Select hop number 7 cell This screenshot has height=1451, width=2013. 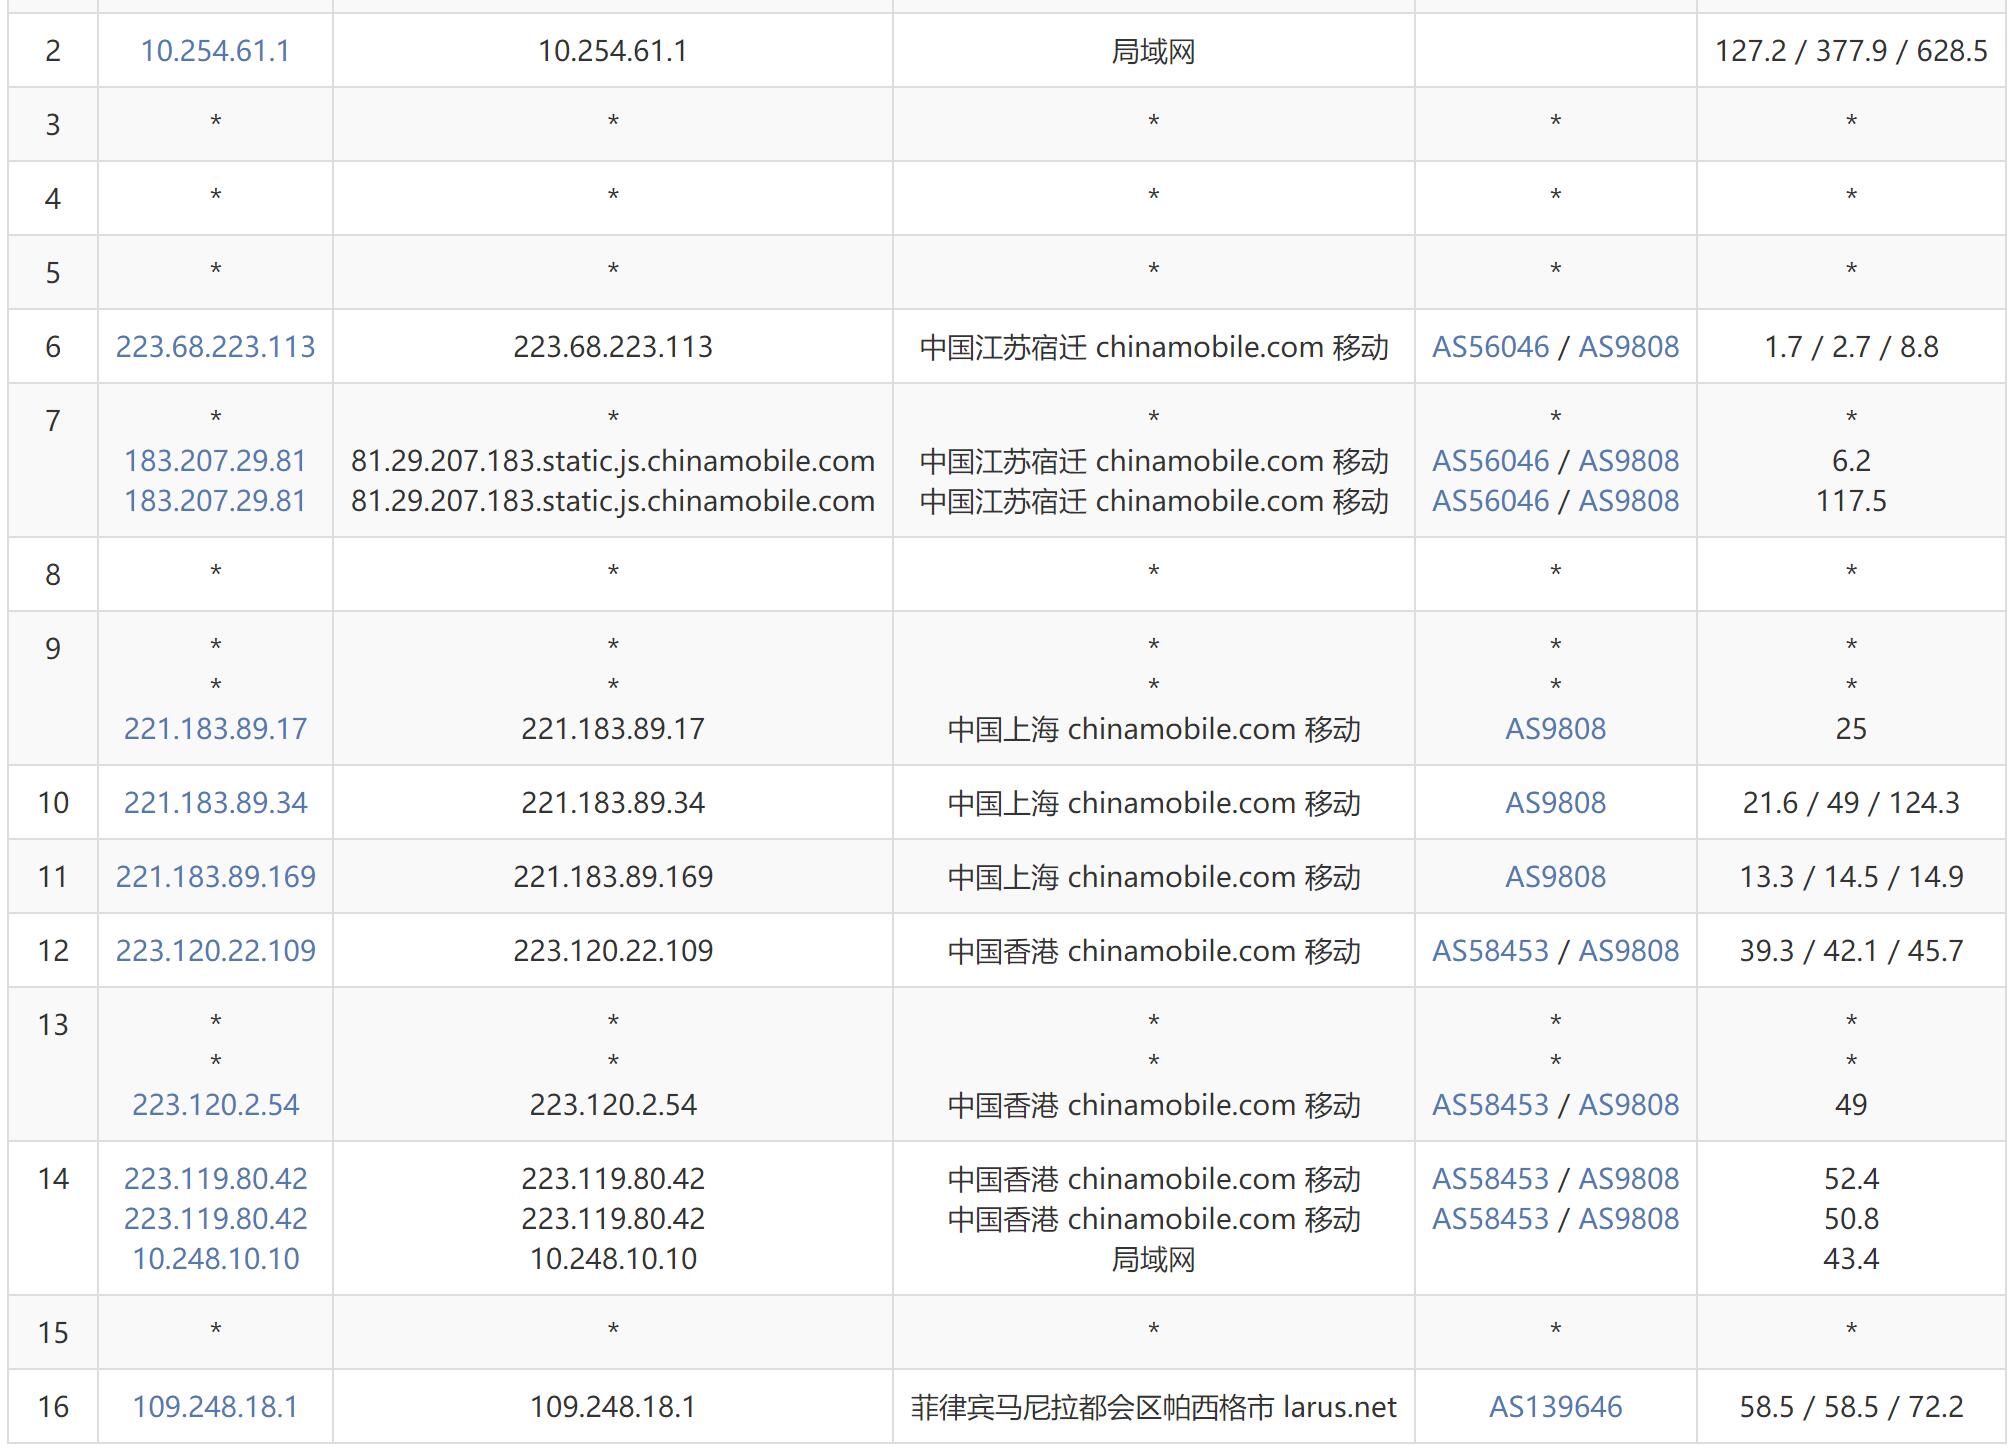point(53,460)
